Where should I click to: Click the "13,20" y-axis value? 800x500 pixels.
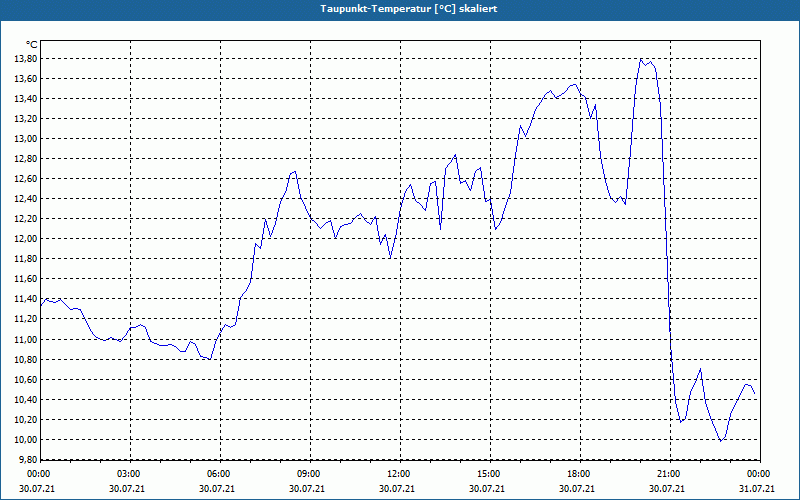tap(26, 119)
